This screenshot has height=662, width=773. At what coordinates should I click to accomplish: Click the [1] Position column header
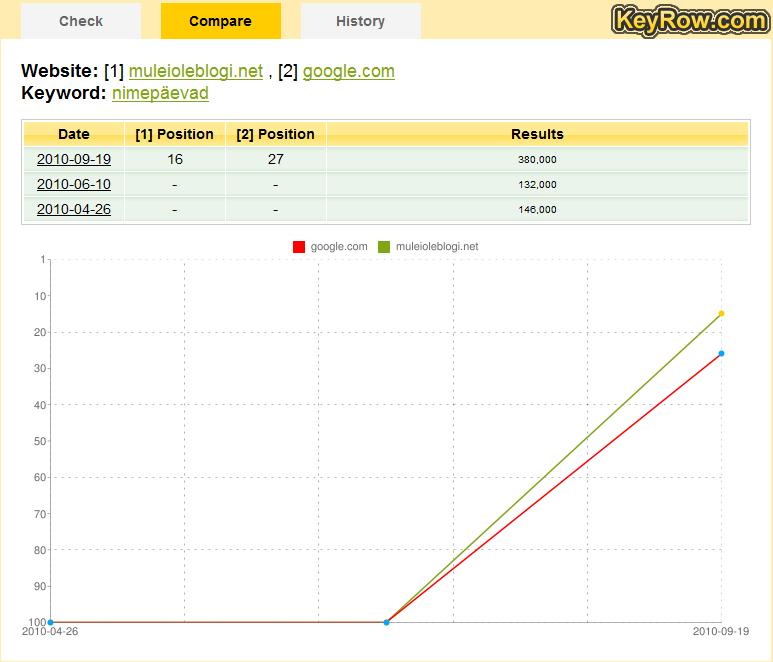(175, 134)
